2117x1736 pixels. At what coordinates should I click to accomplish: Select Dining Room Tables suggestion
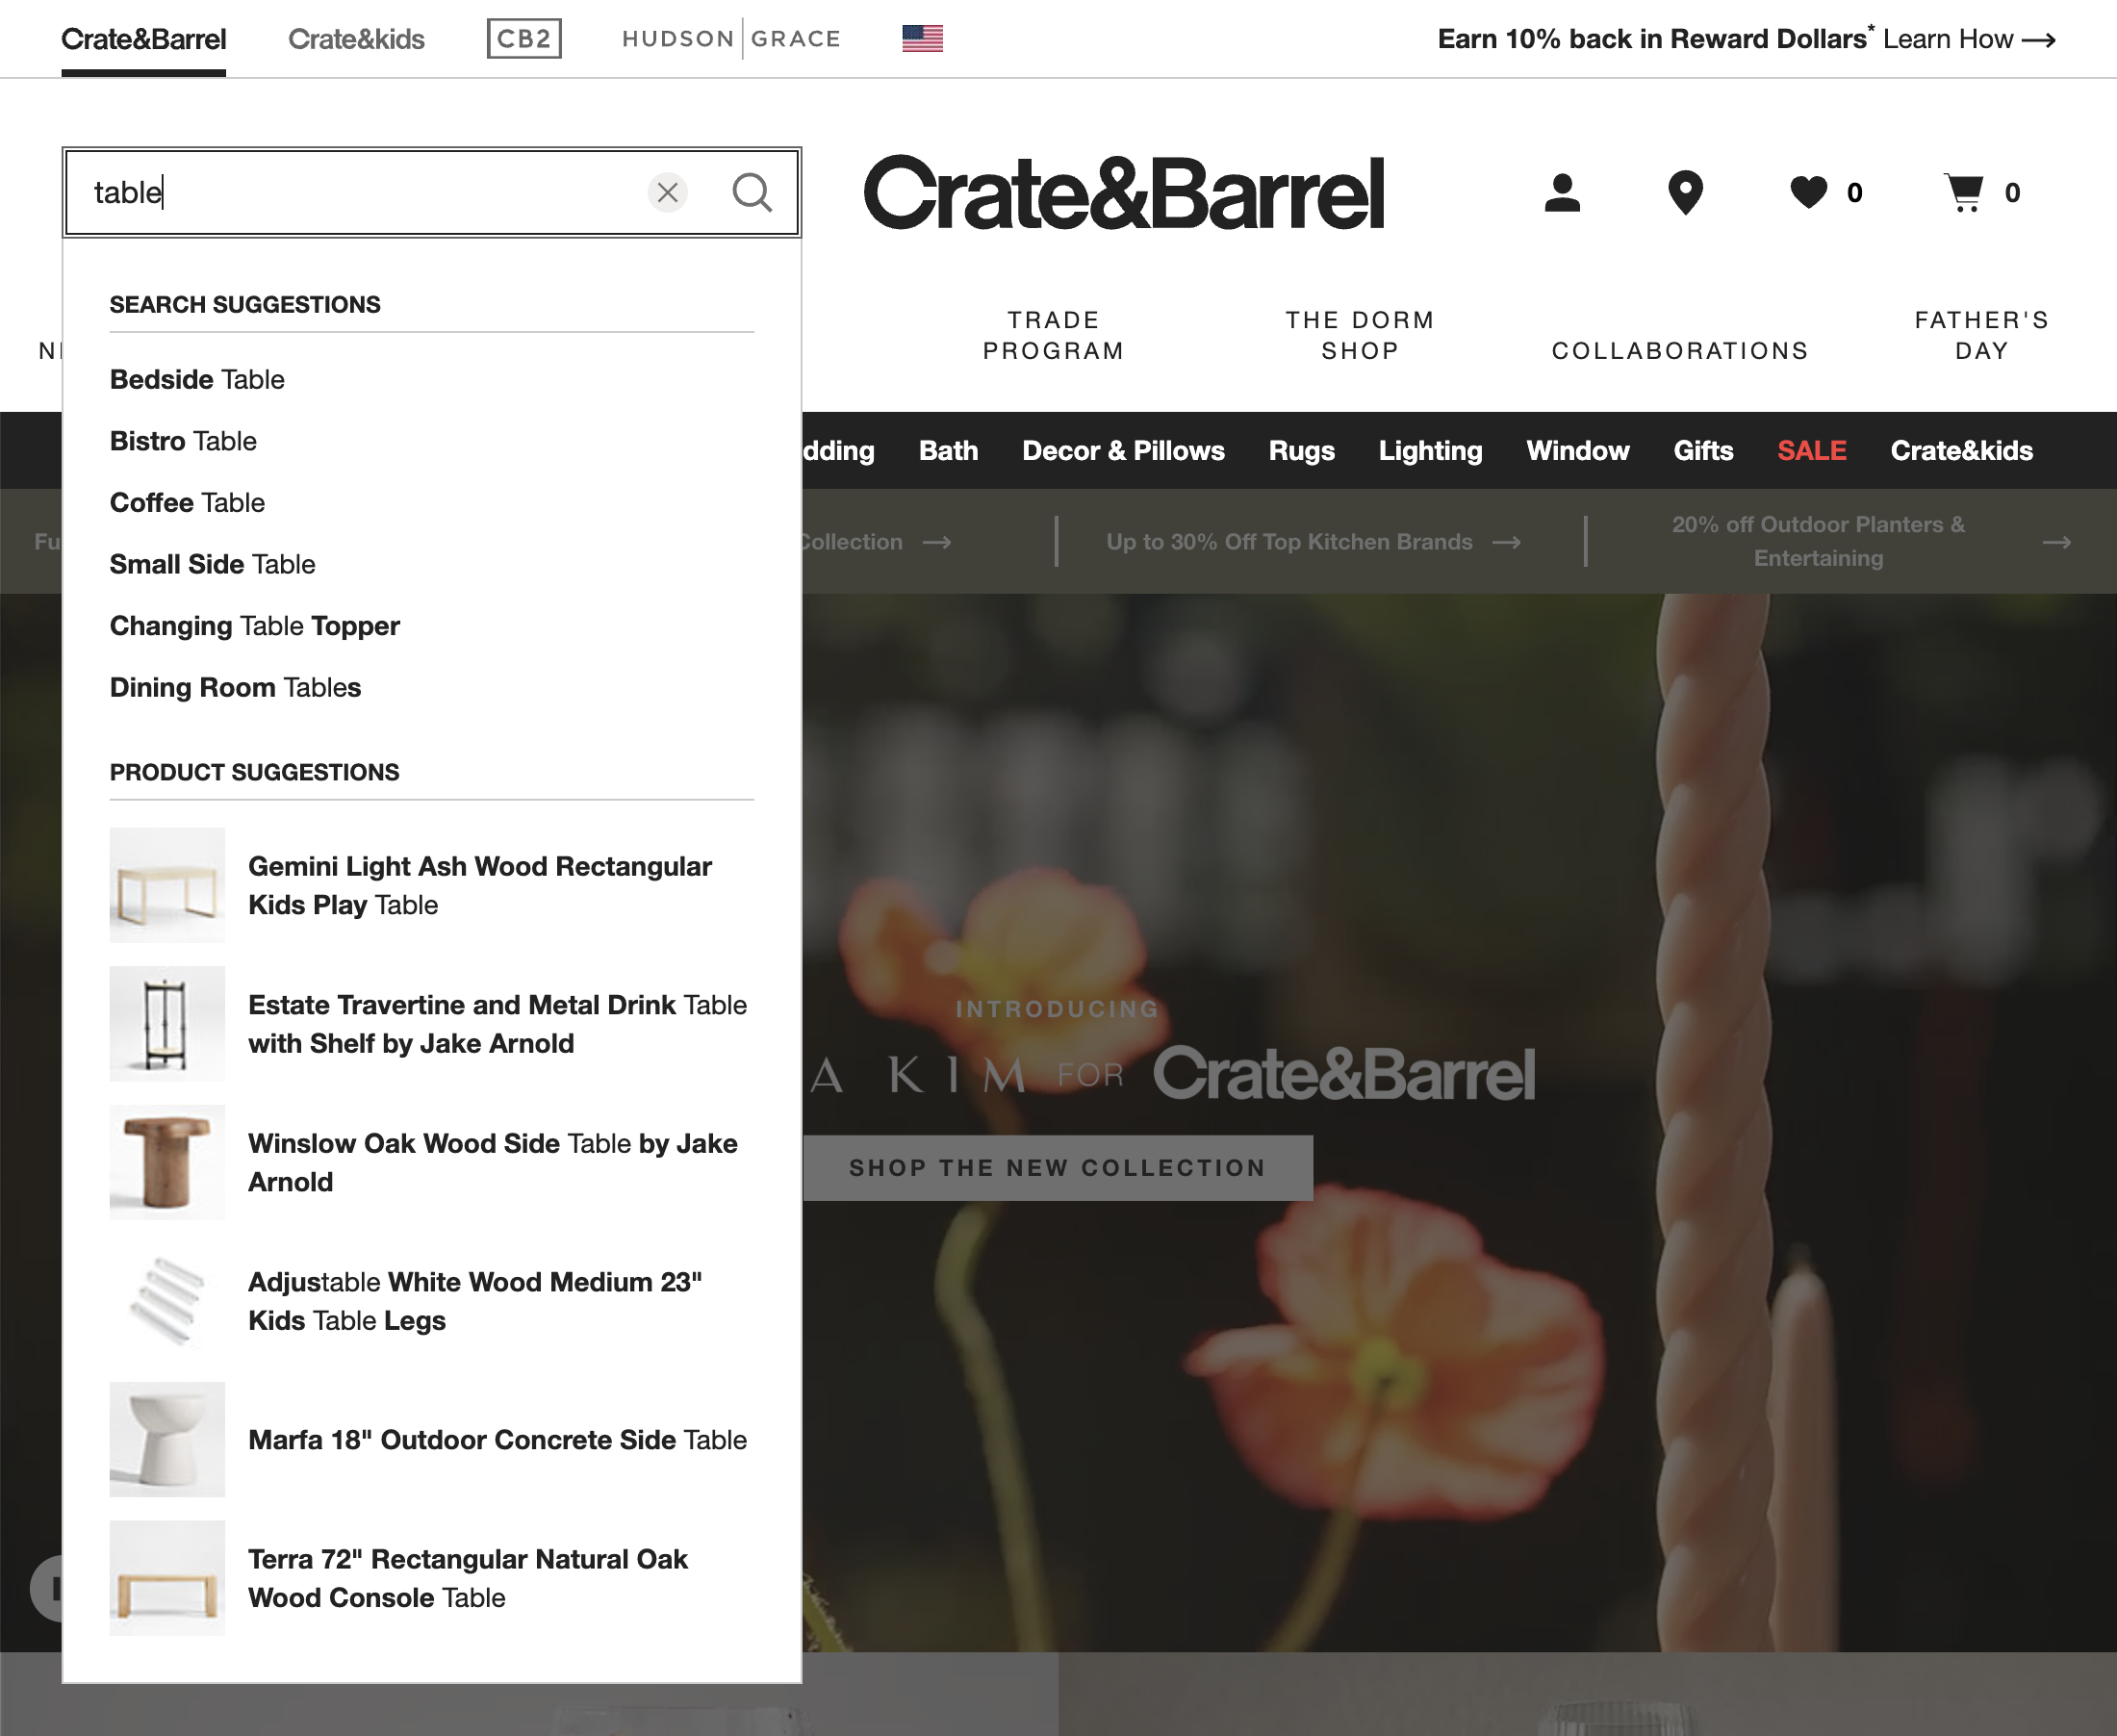tap(235, 687)
